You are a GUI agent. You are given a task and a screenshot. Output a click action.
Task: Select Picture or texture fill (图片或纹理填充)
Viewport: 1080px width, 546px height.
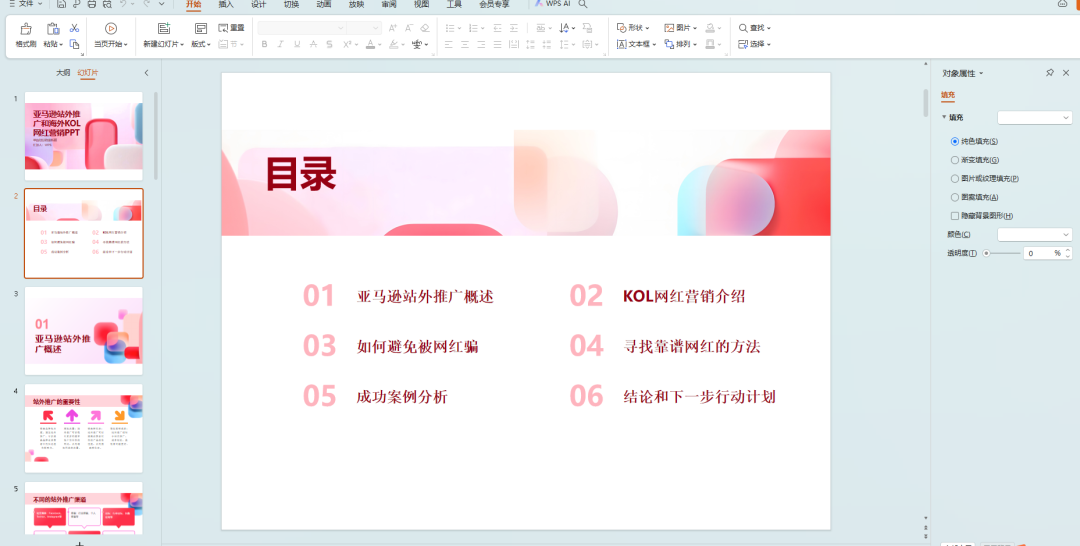click(955, 178)
